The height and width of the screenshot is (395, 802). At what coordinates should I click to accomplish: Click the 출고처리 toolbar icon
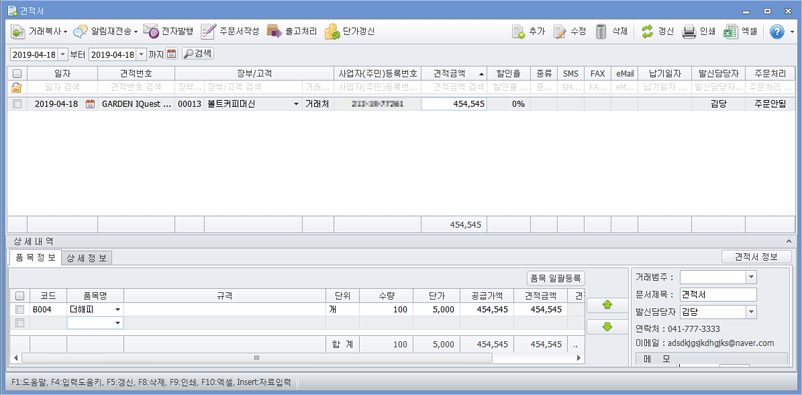coord(274,32)
